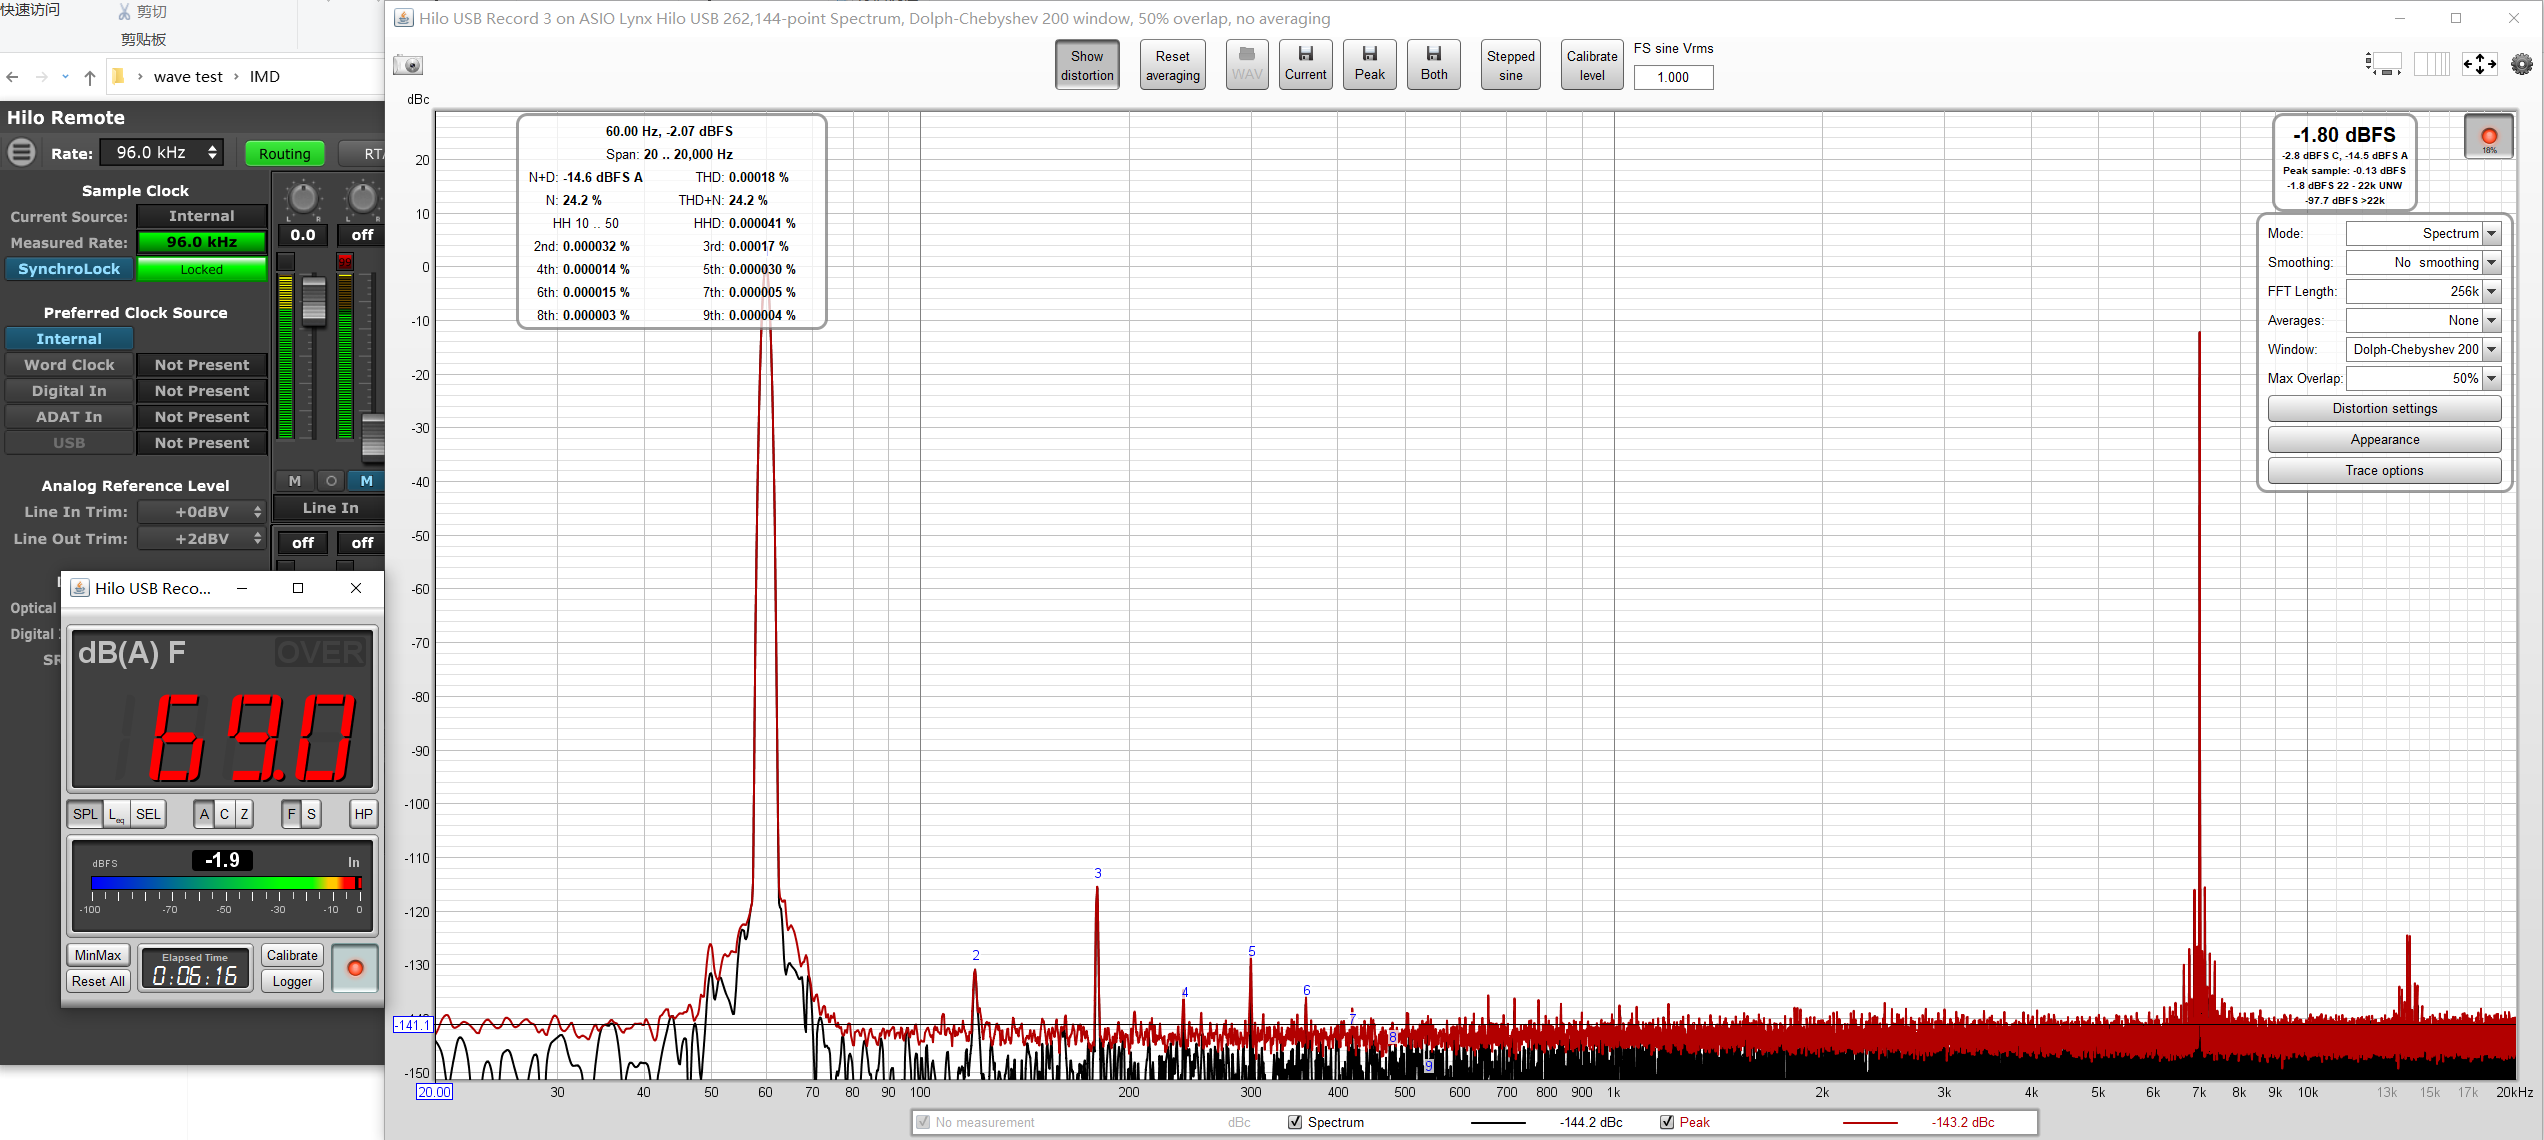The width and height of the screenshot is (2544, 1140).
Task: Select Slow time response S
Action: point(311,814)
